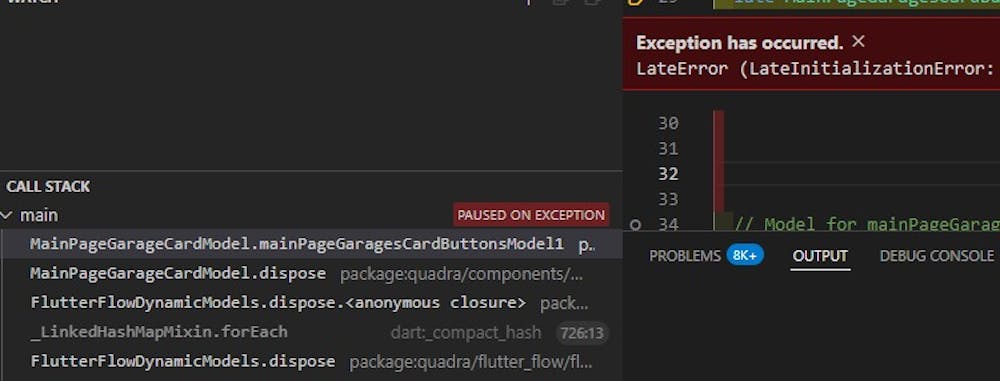The image size is (1000, 381).
Task: Toggle the breakpoint circle beside line 34
Action: coord(635,225)
